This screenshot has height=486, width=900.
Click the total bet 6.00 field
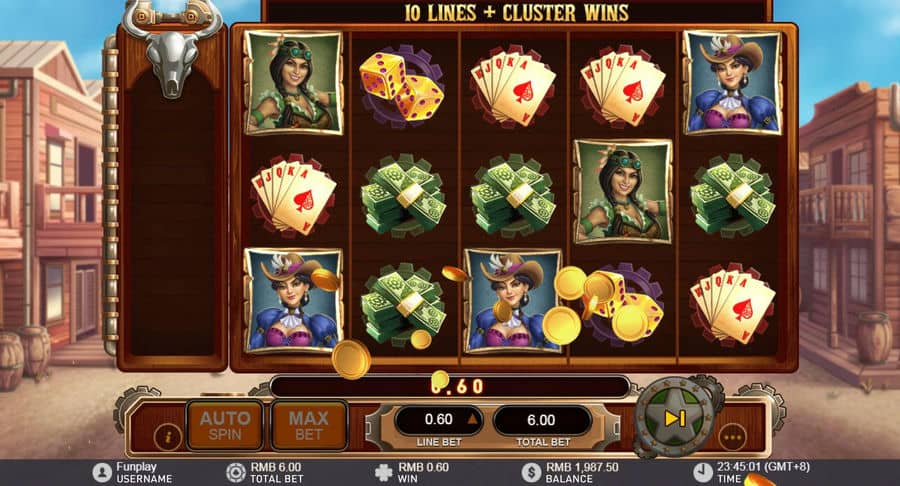coord(542,421)
